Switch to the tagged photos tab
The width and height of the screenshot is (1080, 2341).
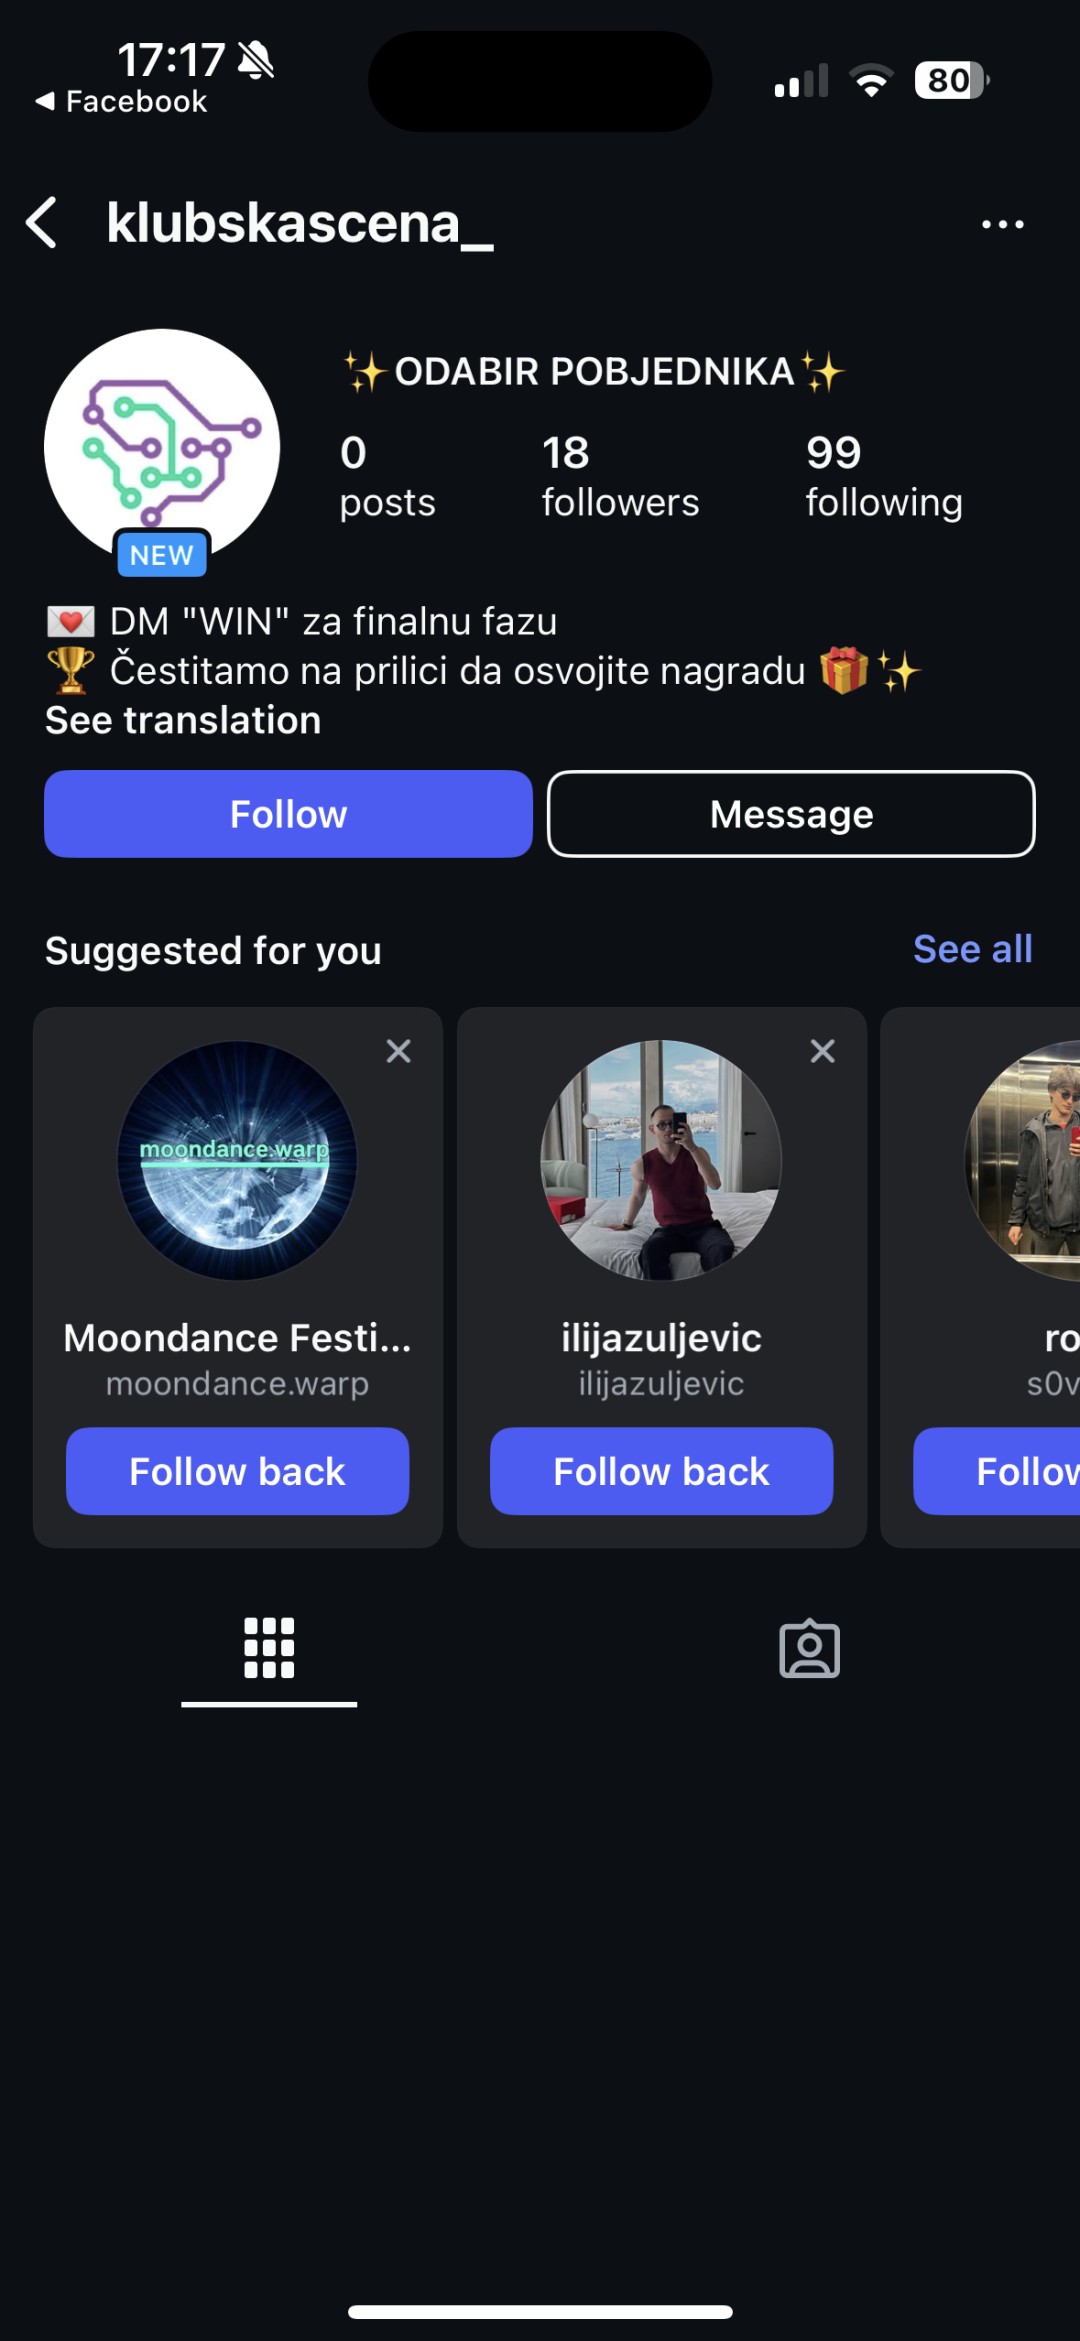809,1648
